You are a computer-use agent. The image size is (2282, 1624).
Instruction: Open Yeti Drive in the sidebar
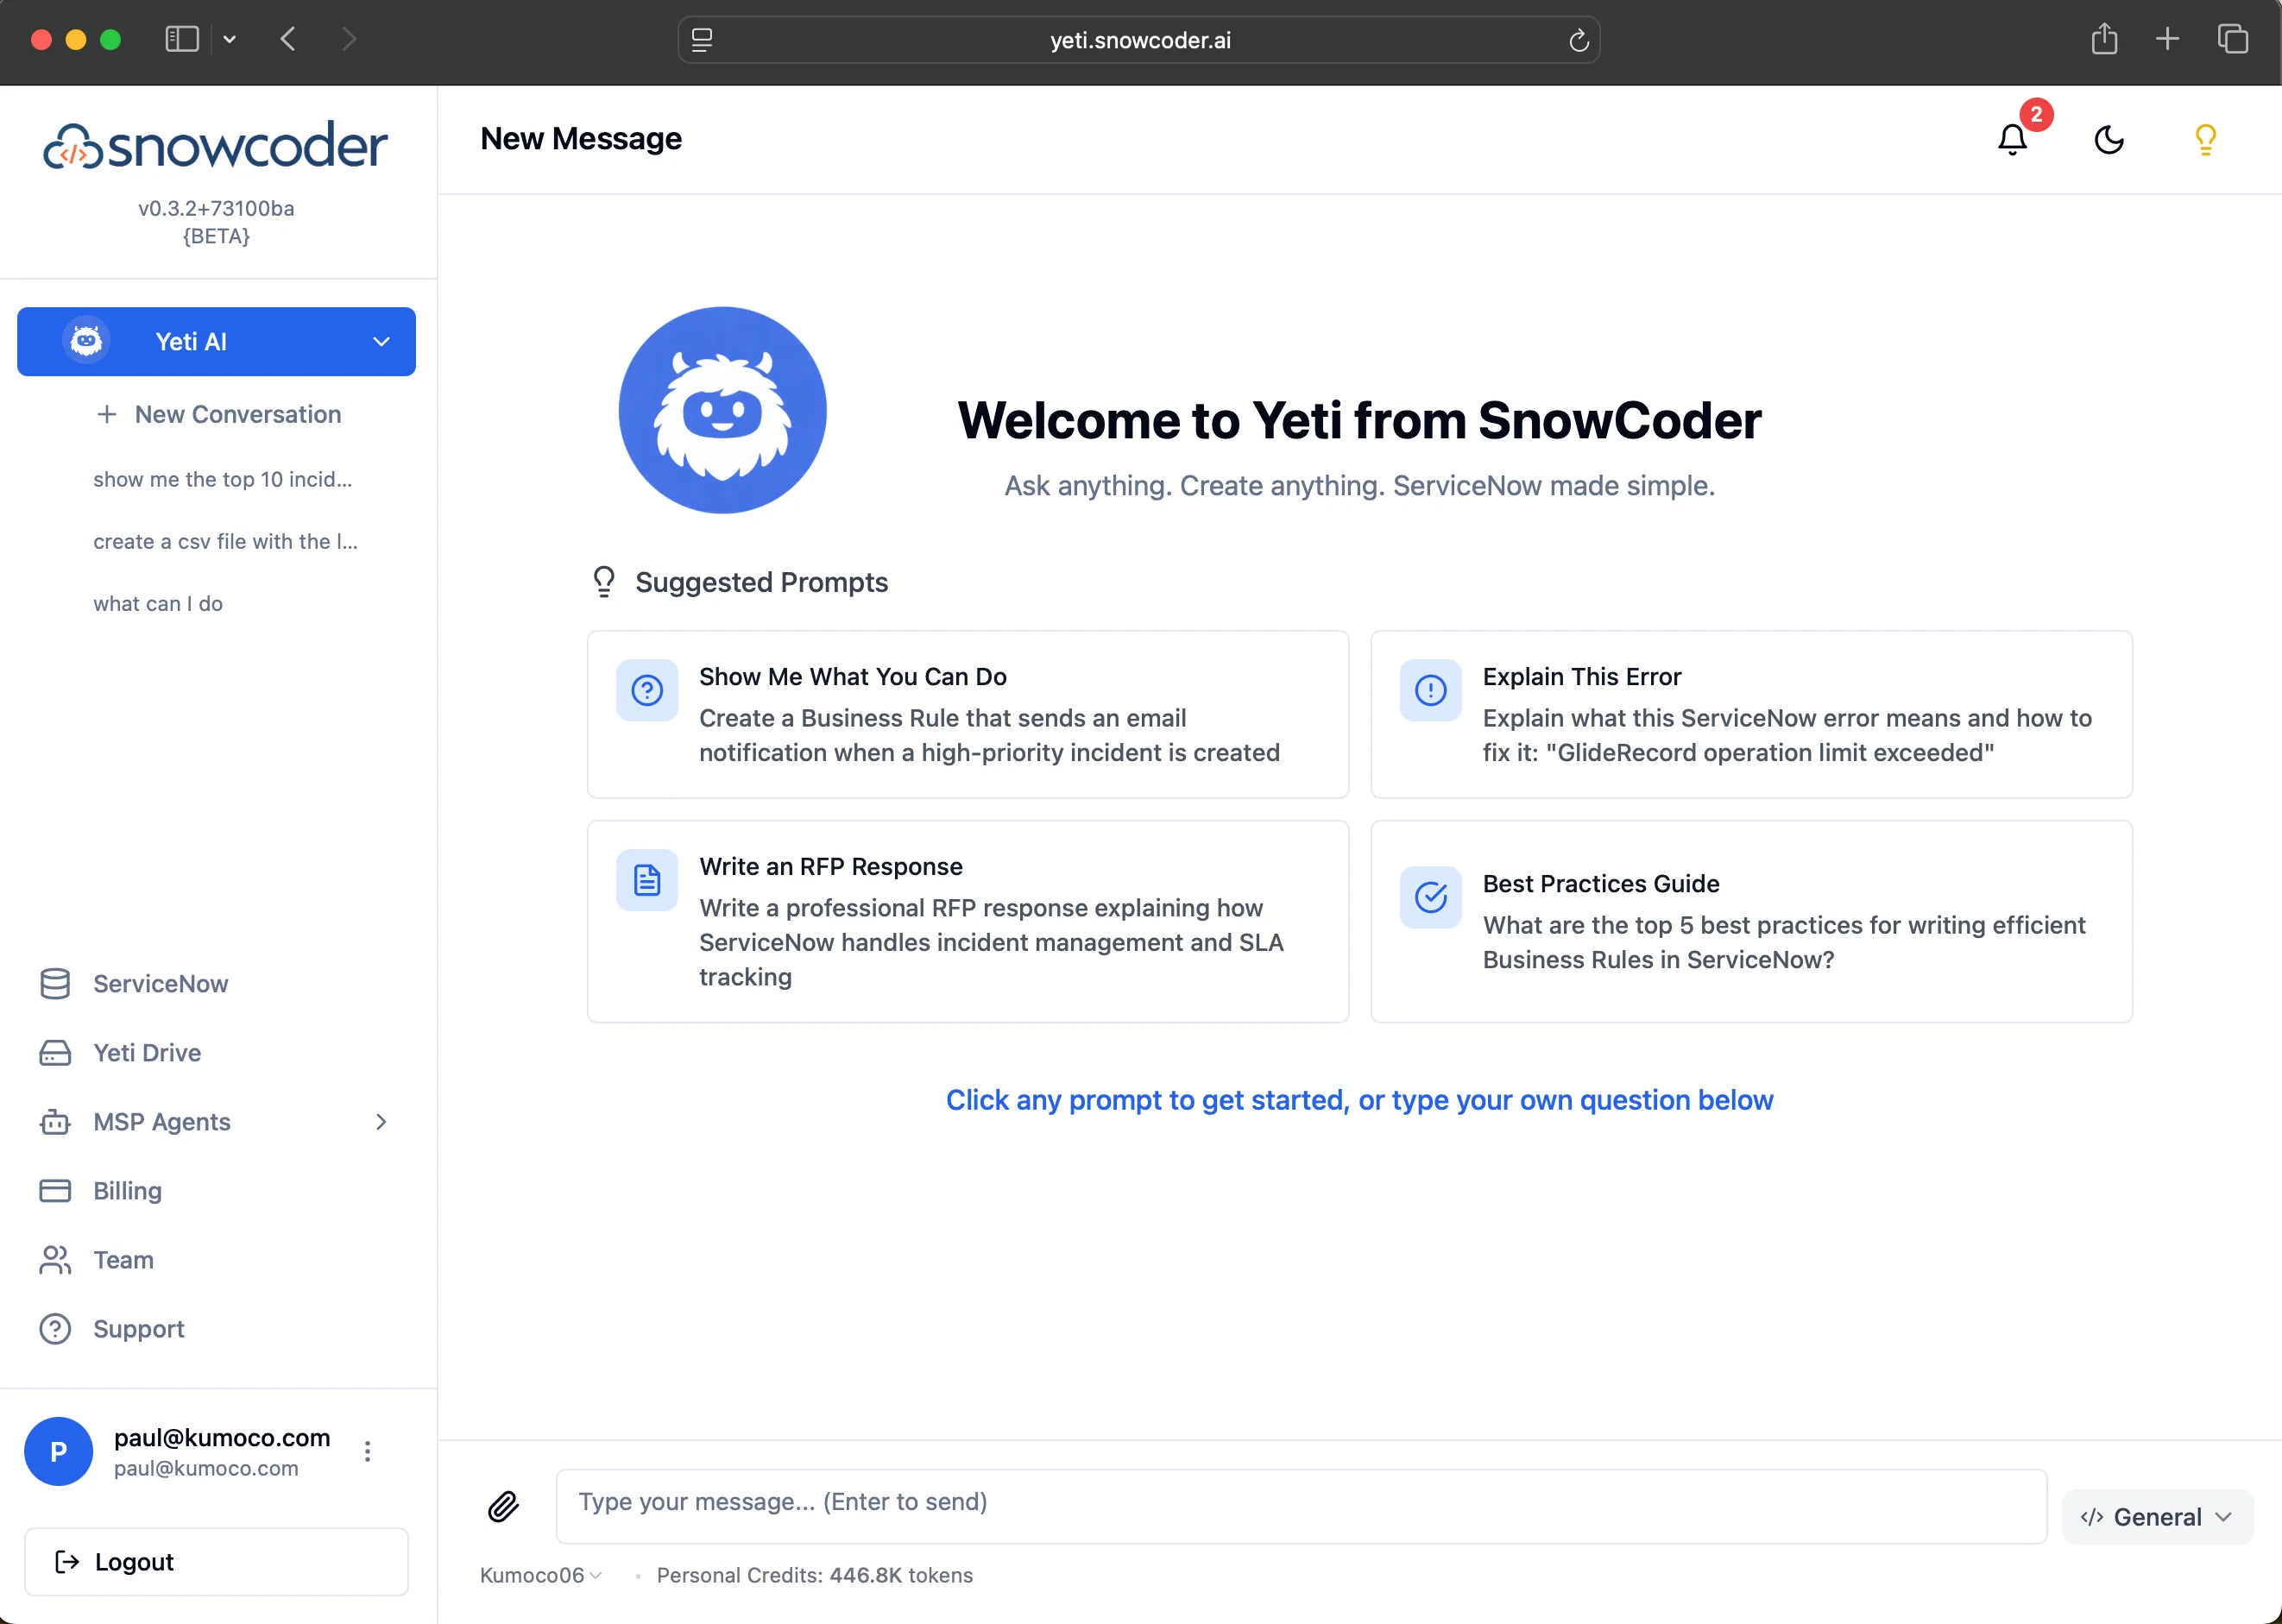click(146, 1053)
